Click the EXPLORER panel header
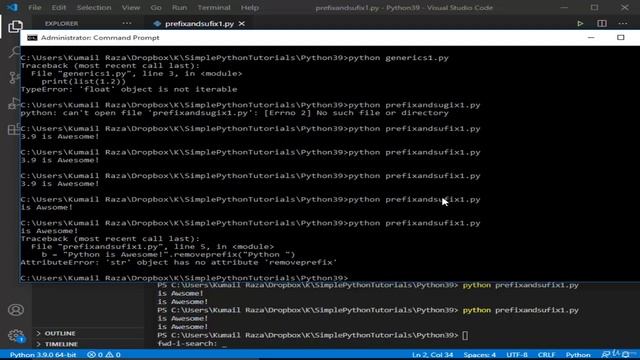The width and height of the screenshot is (640, 360). 62,24
